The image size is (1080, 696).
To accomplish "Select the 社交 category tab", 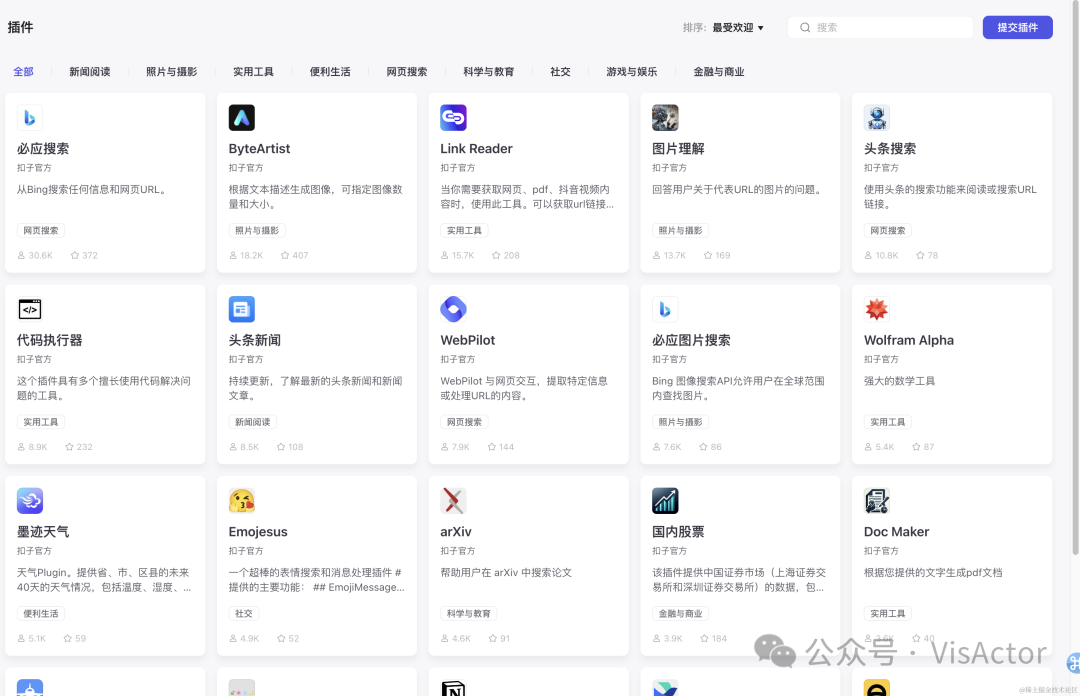I will pyautogui.click(x=560, y=72).
